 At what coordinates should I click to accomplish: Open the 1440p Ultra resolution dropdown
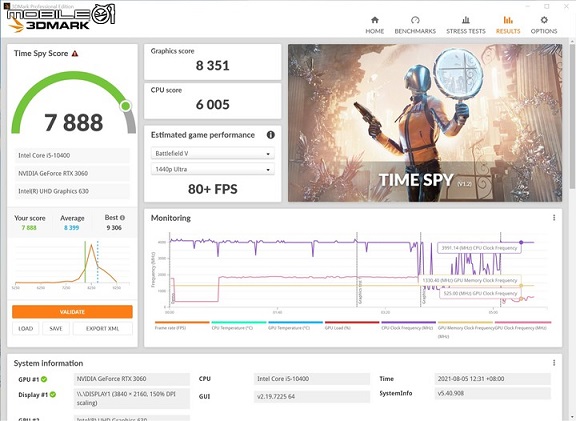pyautogui.click(x=212, y=169)
